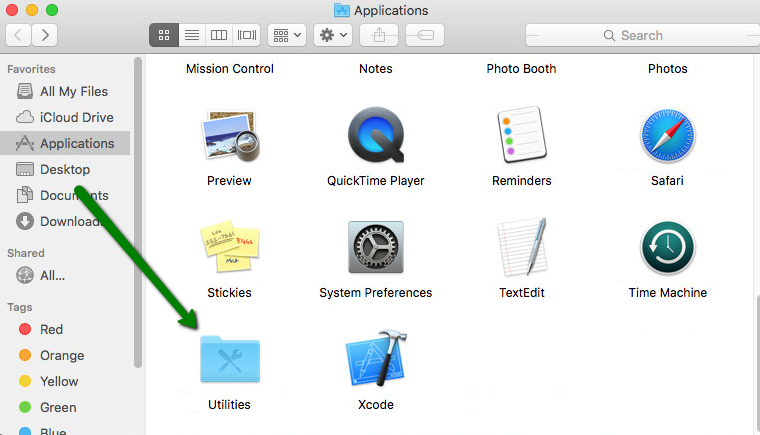Open the Utilities folder
760x435 pixels.
coord(230,359)
